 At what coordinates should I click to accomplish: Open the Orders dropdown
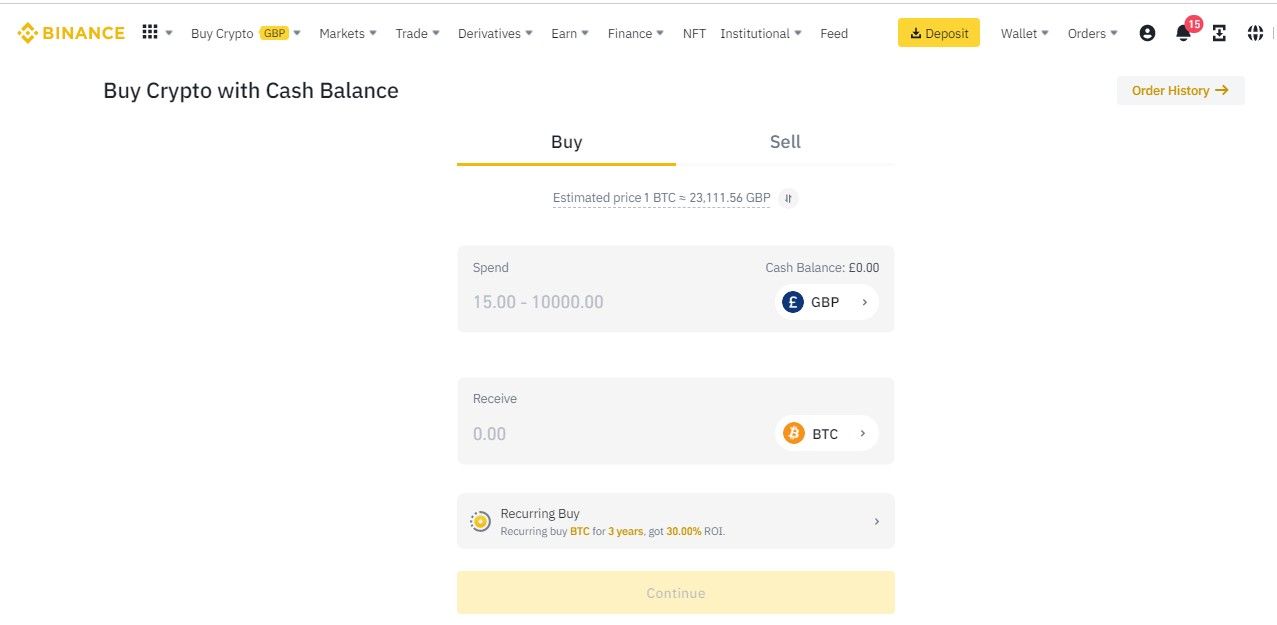[x=1093, y=33]
